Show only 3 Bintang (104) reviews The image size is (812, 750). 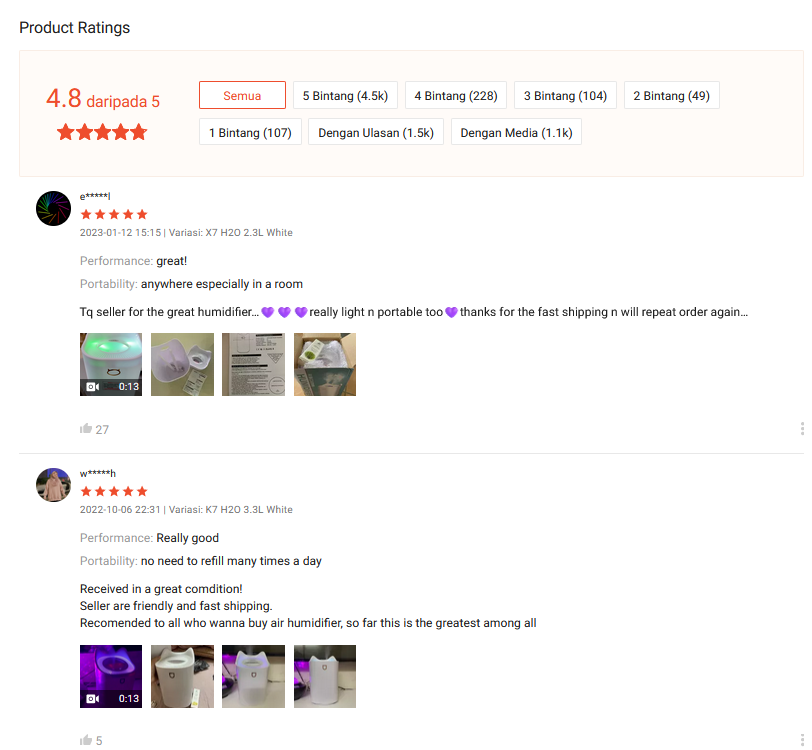[x=565, y=95]
